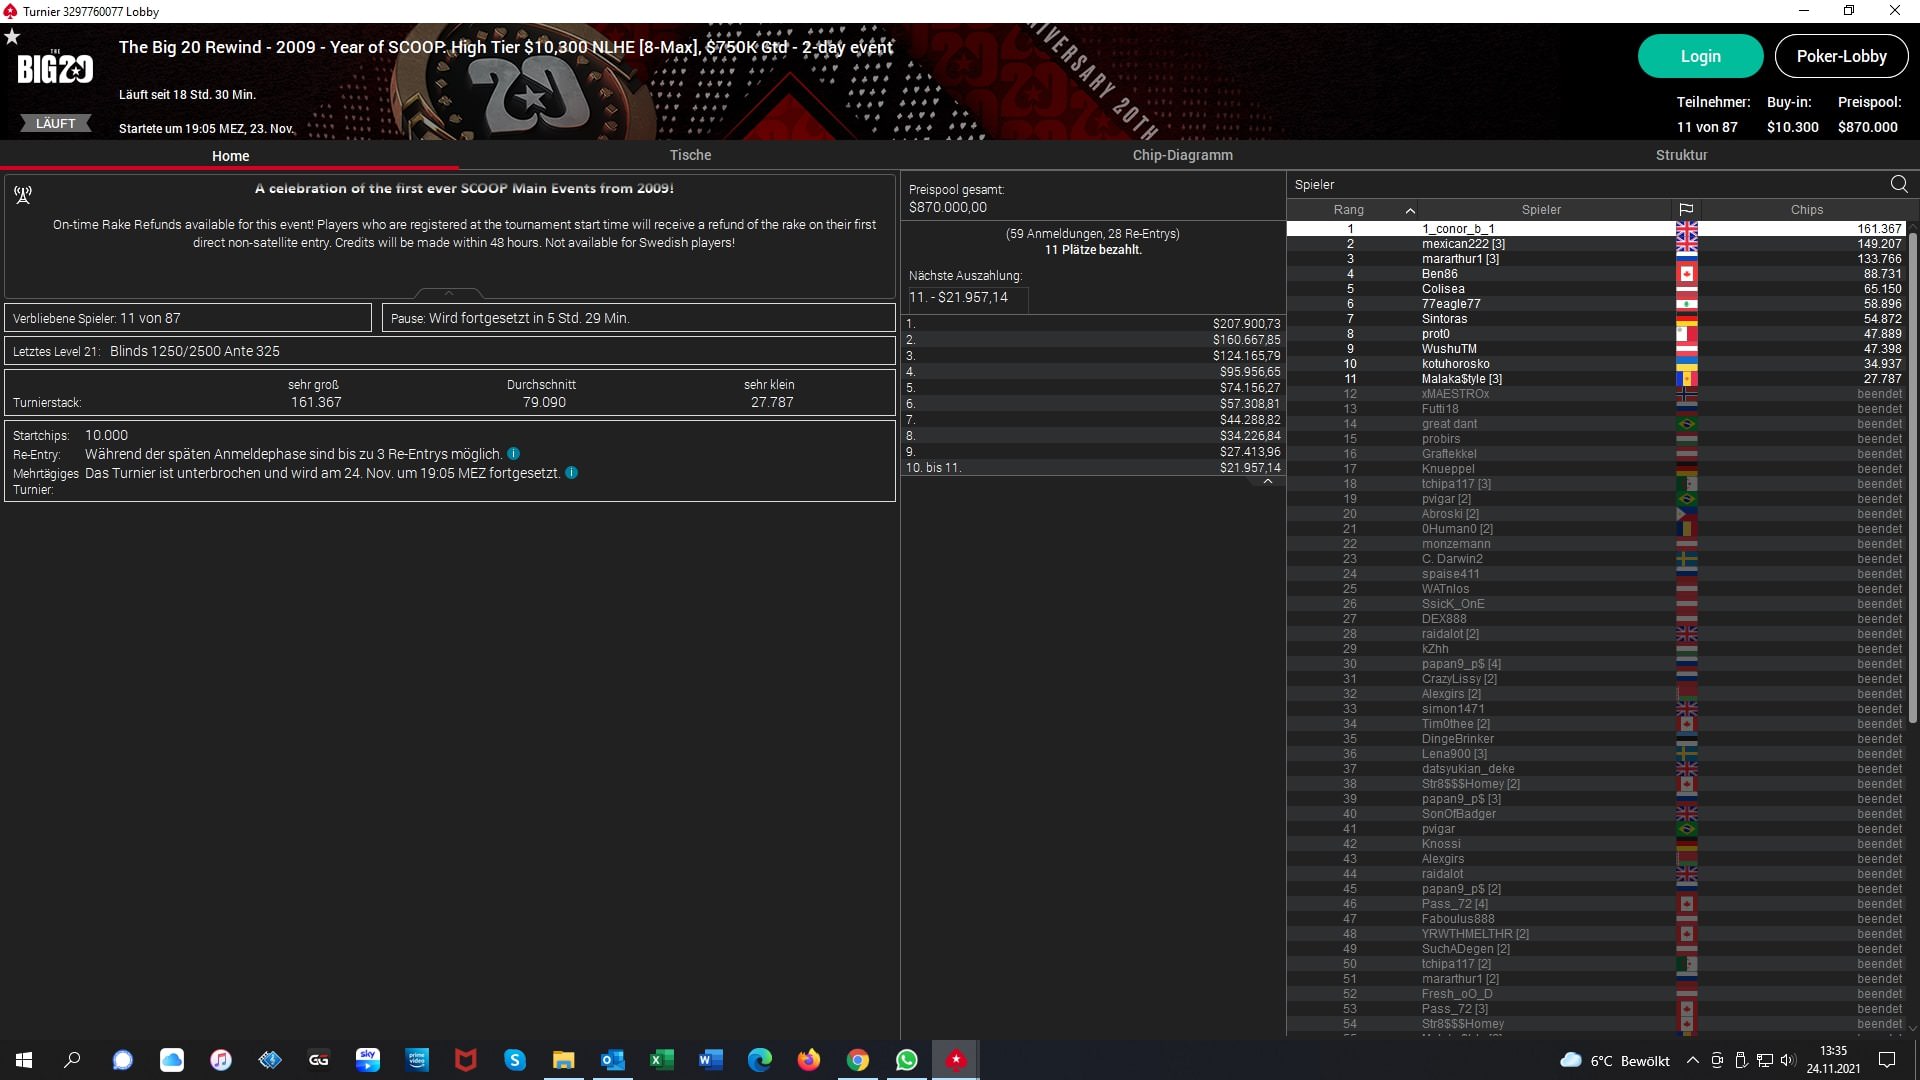
Task: Open the GG poker taskbar icon
Action: (x=319, y=1060)
